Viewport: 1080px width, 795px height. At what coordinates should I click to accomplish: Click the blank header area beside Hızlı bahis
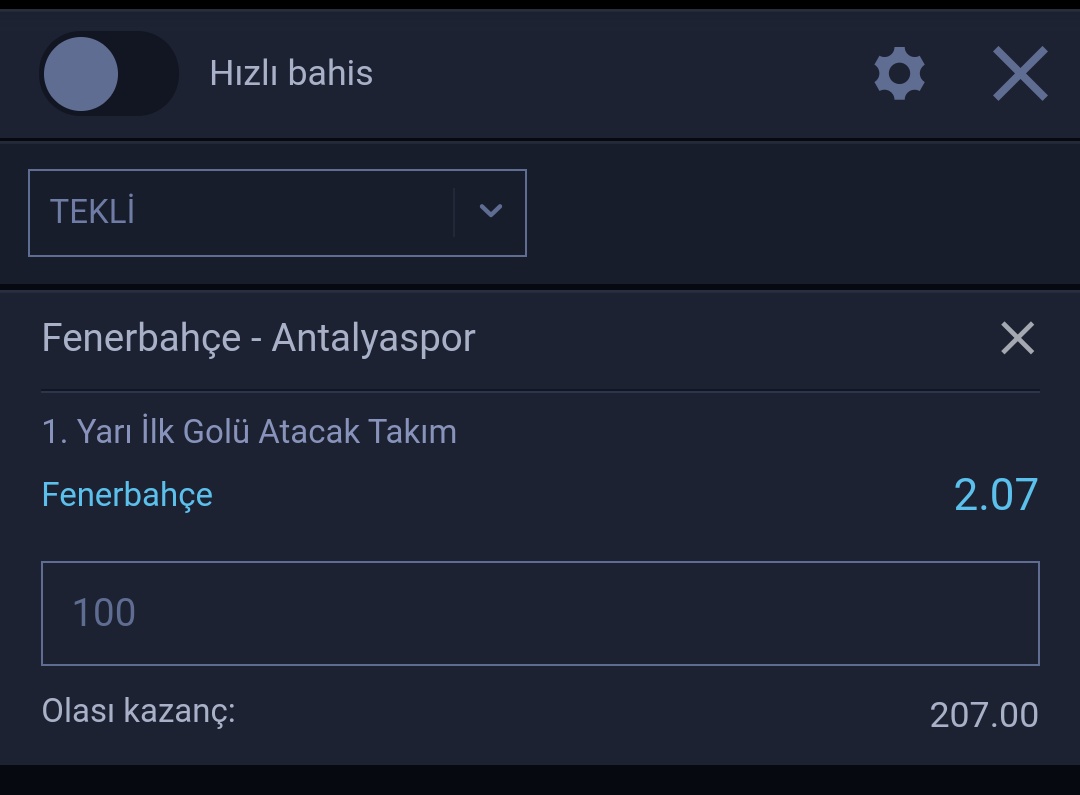(x=620, y=73)
